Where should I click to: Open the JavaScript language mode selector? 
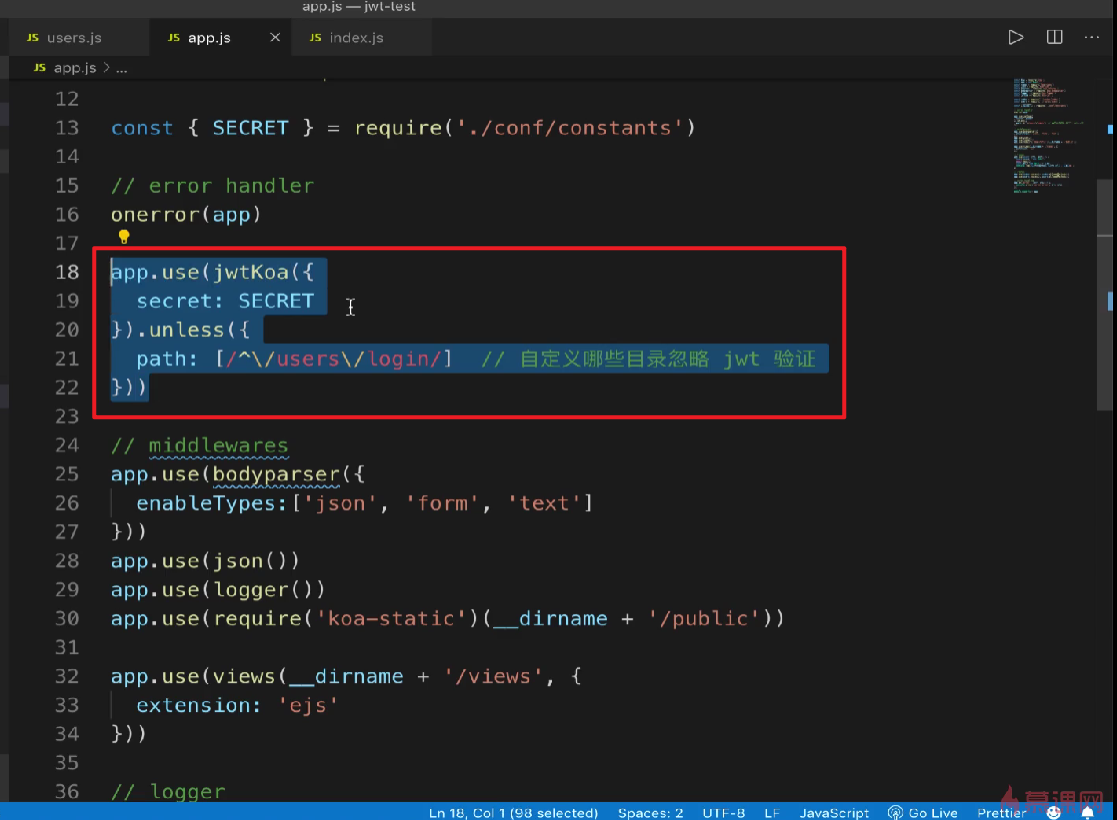point(834,812)
